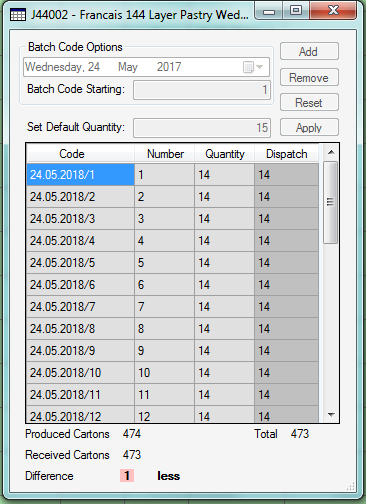
Task: Select the Set Default Quantity field
Action: tap(202, 128)
